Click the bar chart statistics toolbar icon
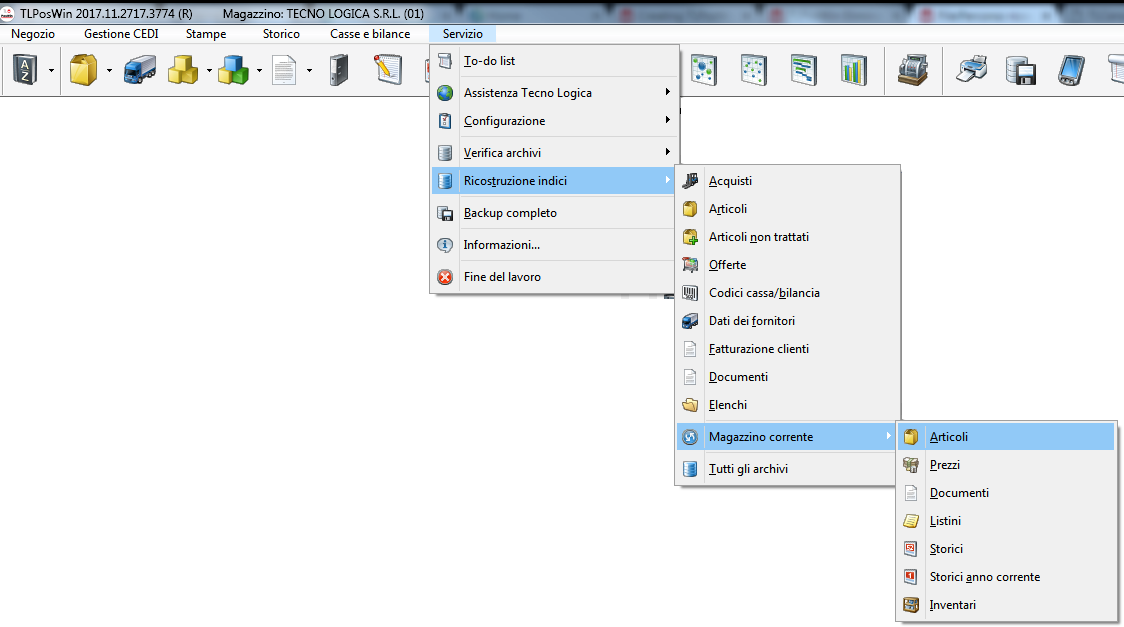 click(854, 70)
